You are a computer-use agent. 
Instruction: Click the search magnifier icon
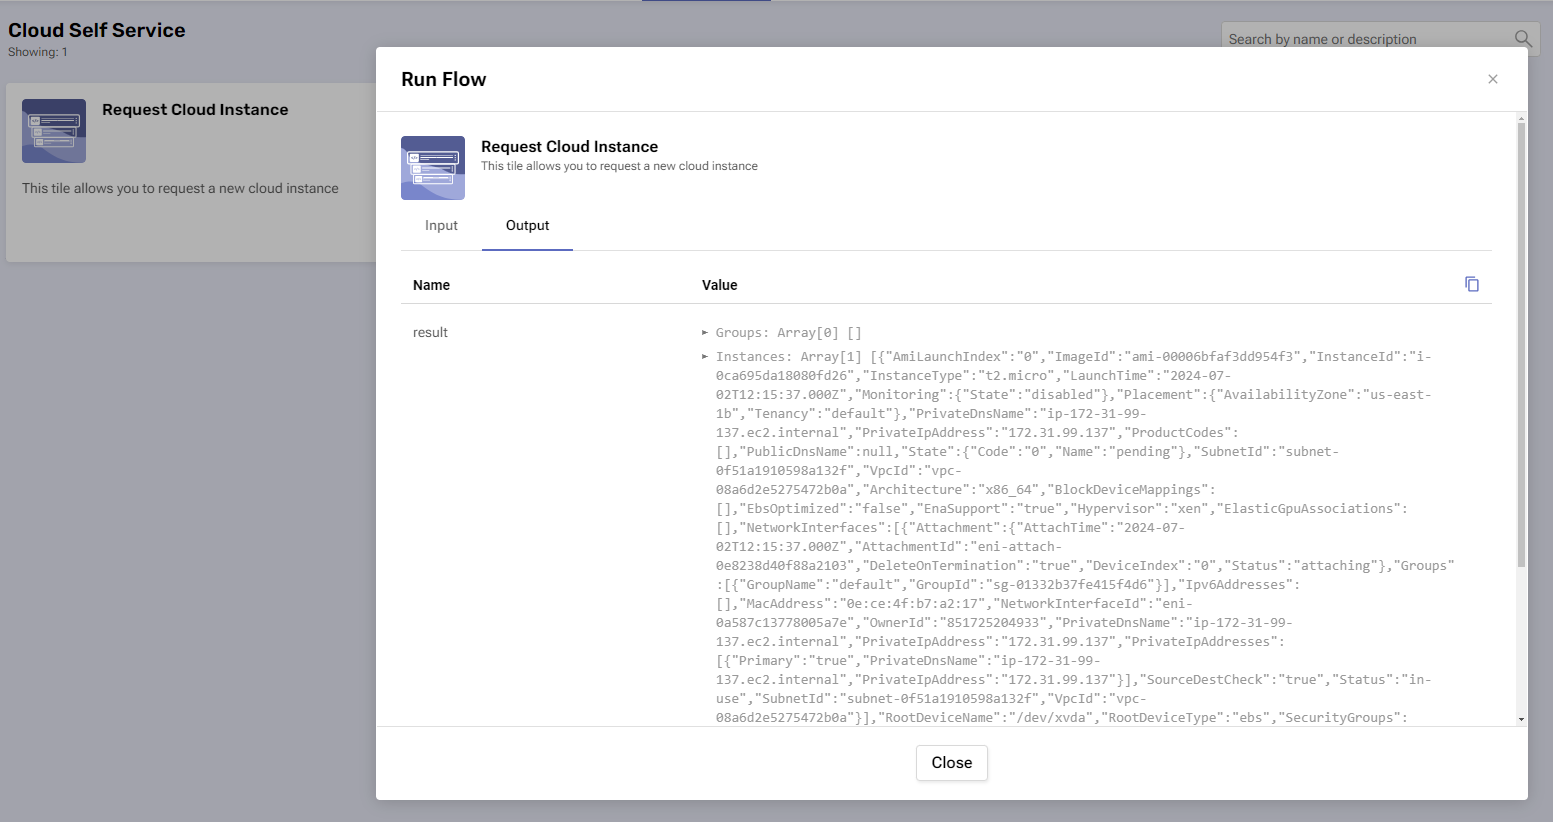tap(1523, 39)
